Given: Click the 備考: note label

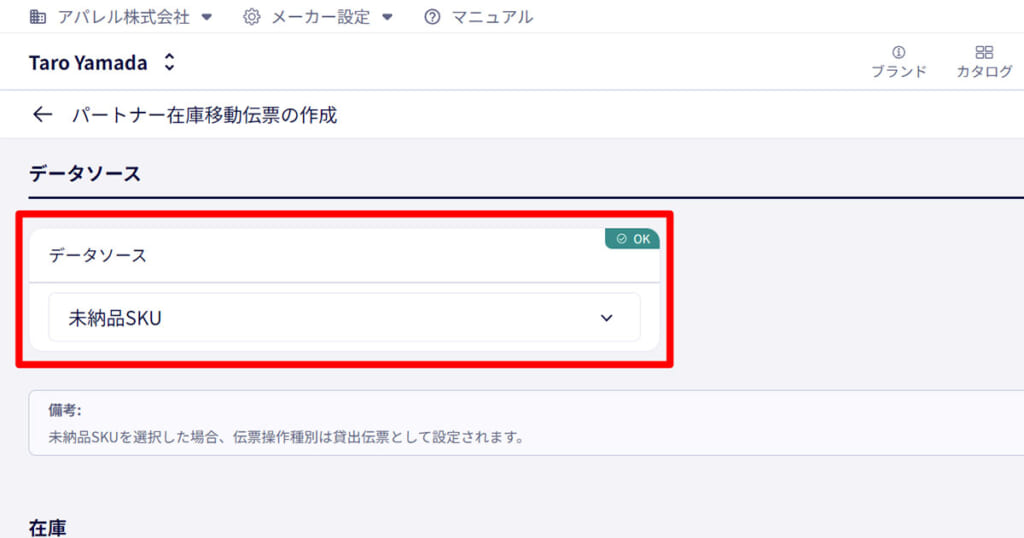Looking at the screenshot, I should pos(65,410).
